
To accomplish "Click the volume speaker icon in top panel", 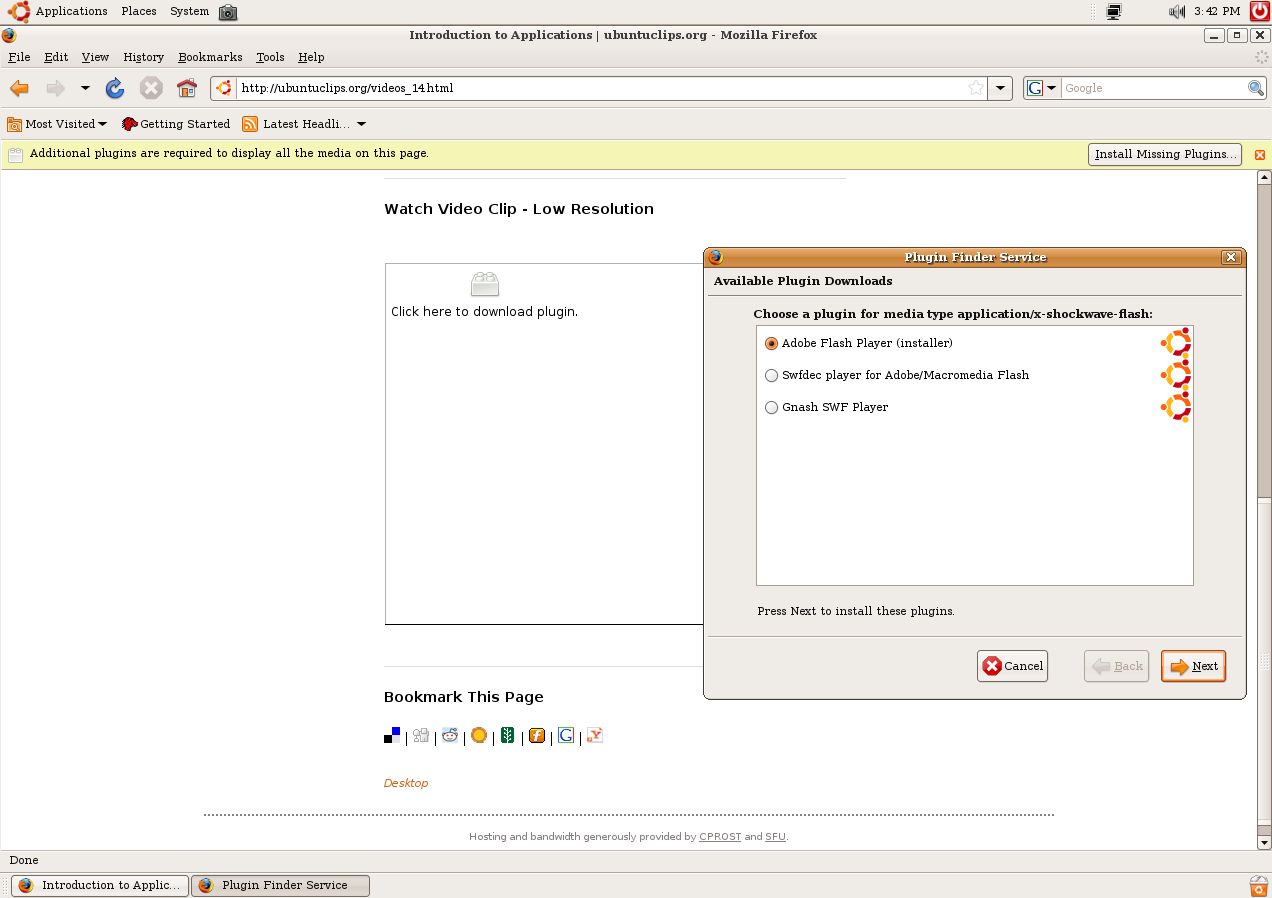I will tap(1177, 12).
